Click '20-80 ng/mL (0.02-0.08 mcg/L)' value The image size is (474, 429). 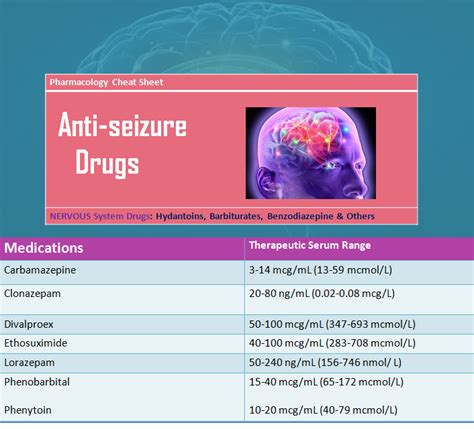322,294
